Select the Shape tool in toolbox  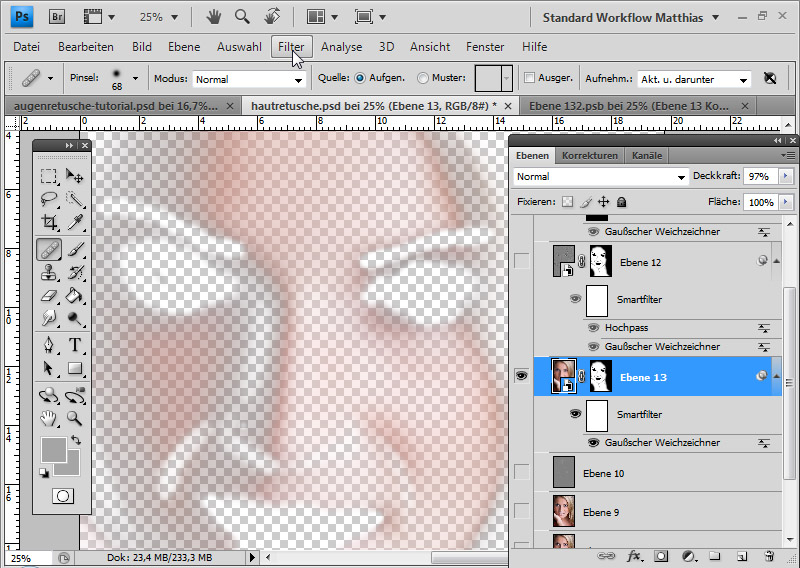(x=74, y=368)
